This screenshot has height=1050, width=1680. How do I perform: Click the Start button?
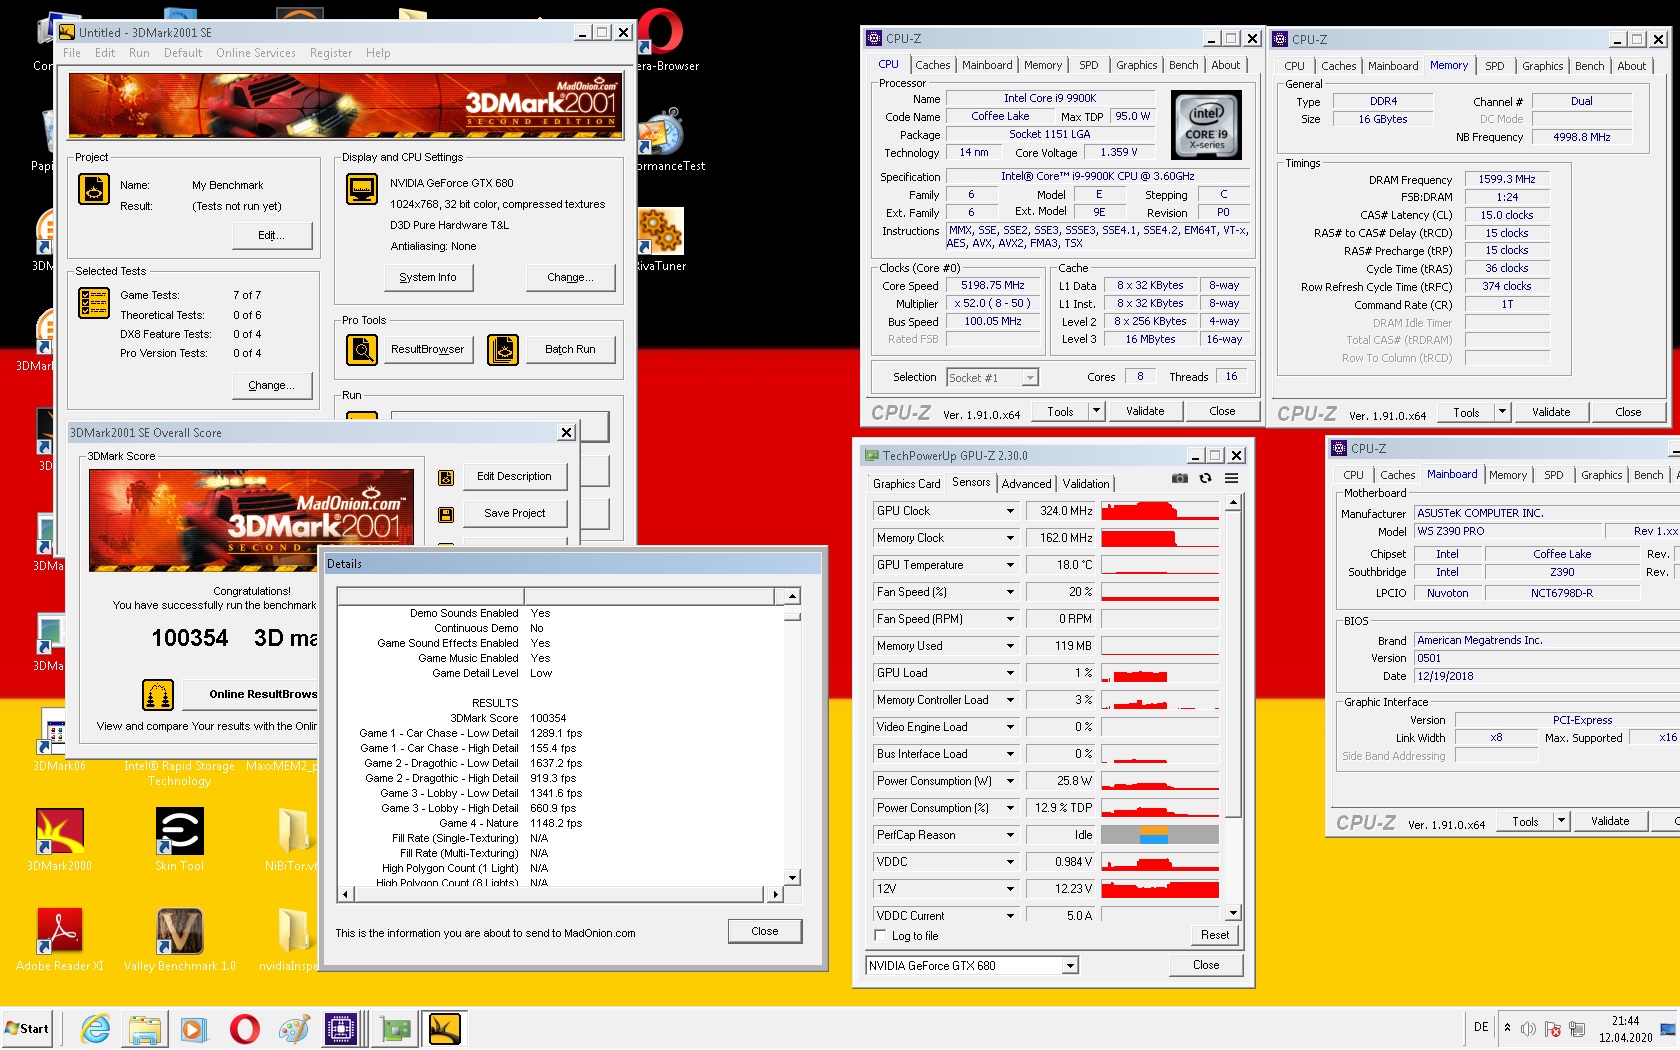(x=28, y=1029)
